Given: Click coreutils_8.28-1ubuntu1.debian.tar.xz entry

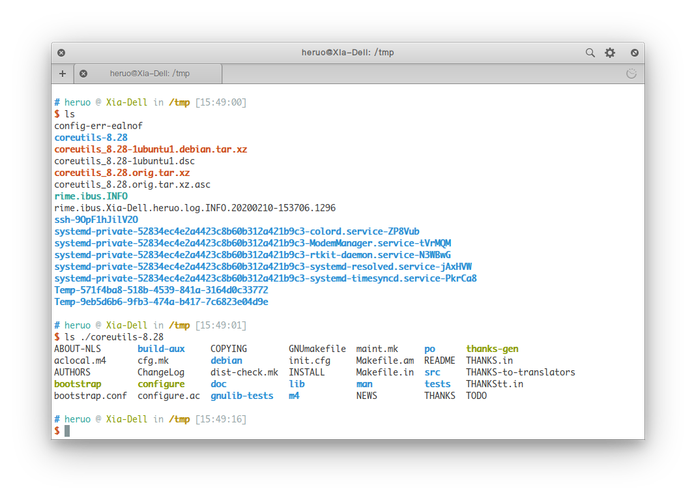Looking at the screenshot, I should 150,149.
